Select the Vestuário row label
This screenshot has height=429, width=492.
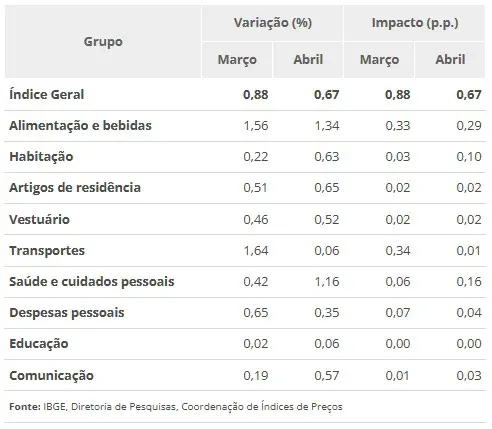(39, 220)
